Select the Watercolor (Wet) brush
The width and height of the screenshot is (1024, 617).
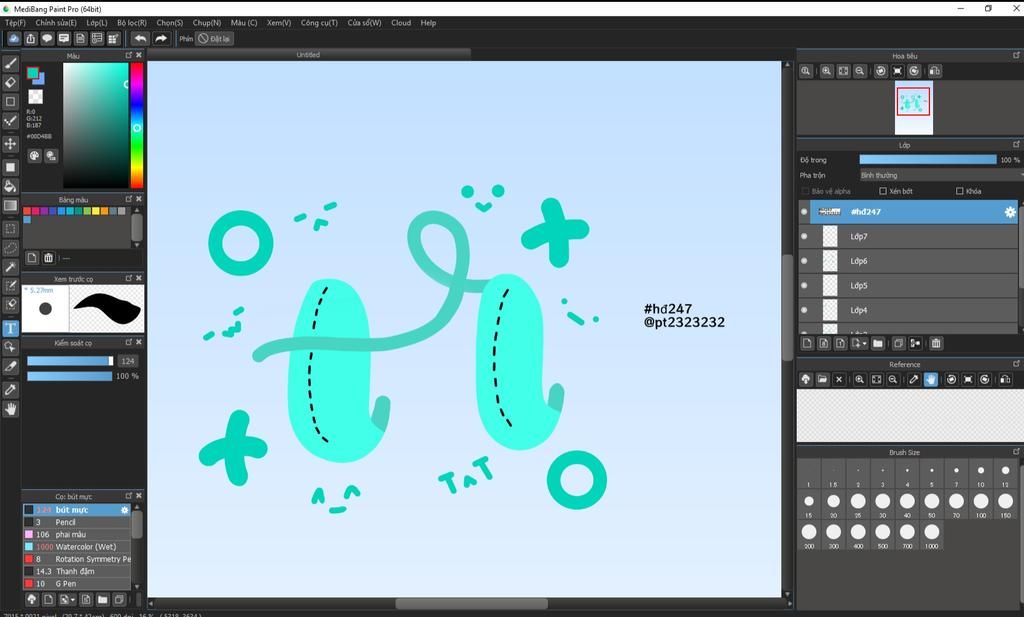coord(77,546)
